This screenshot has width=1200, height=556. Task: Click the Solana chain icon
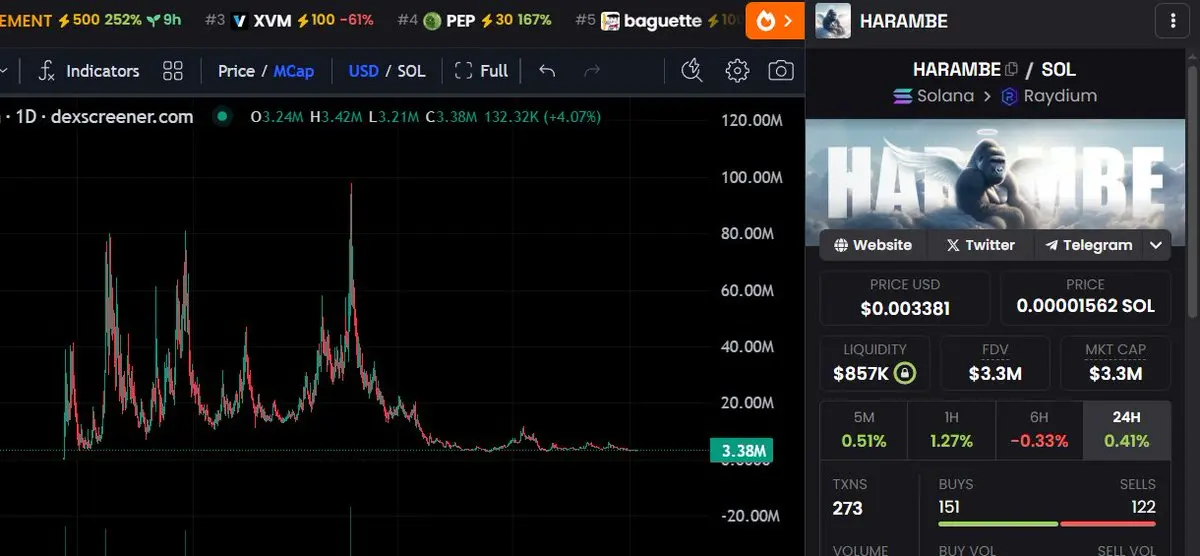coord(903,97)
